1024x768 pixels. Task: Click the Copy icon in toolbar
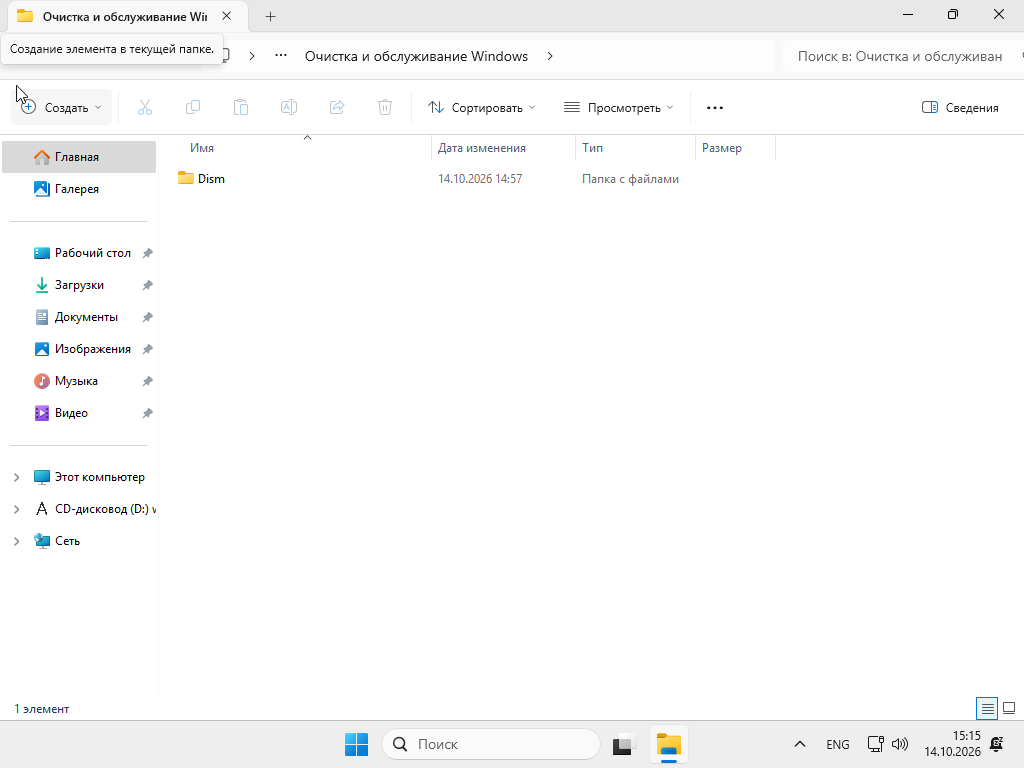193,108
